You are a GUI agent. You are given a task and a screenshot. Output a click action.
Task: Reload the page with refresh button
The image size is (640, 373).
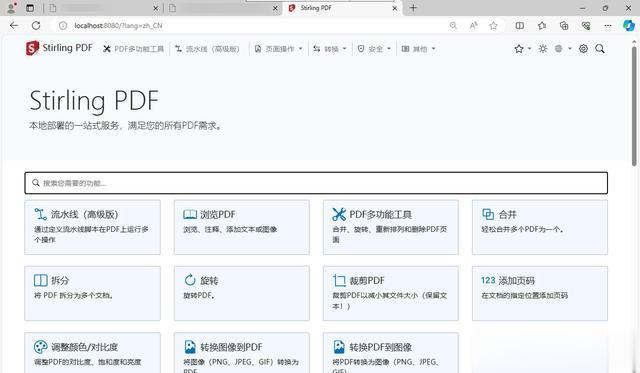(36, 25)
